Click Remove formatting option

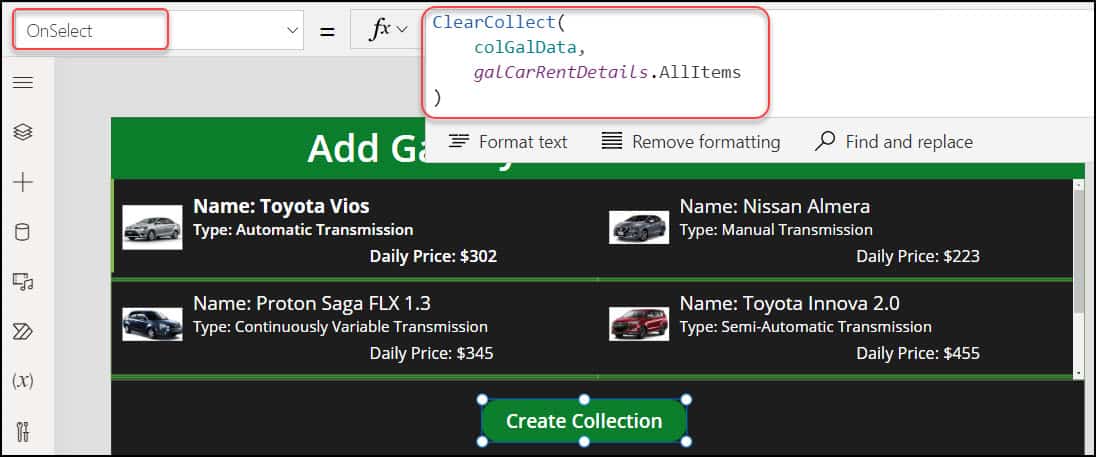click(691, 142)
